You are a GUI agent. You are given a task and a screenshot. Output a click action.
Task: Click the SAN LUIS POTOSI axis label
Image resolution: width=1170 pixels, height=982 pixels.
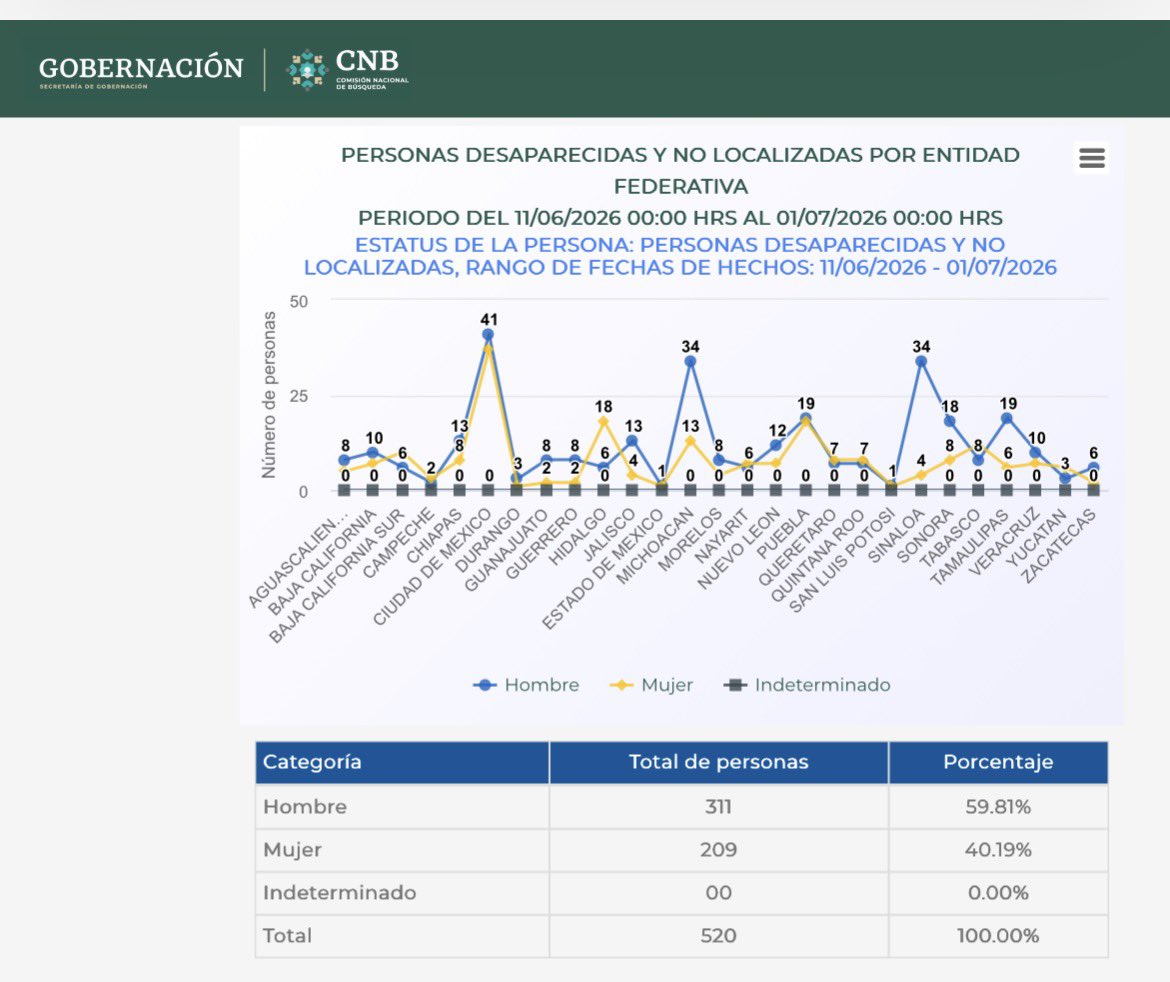coord(842,561)
